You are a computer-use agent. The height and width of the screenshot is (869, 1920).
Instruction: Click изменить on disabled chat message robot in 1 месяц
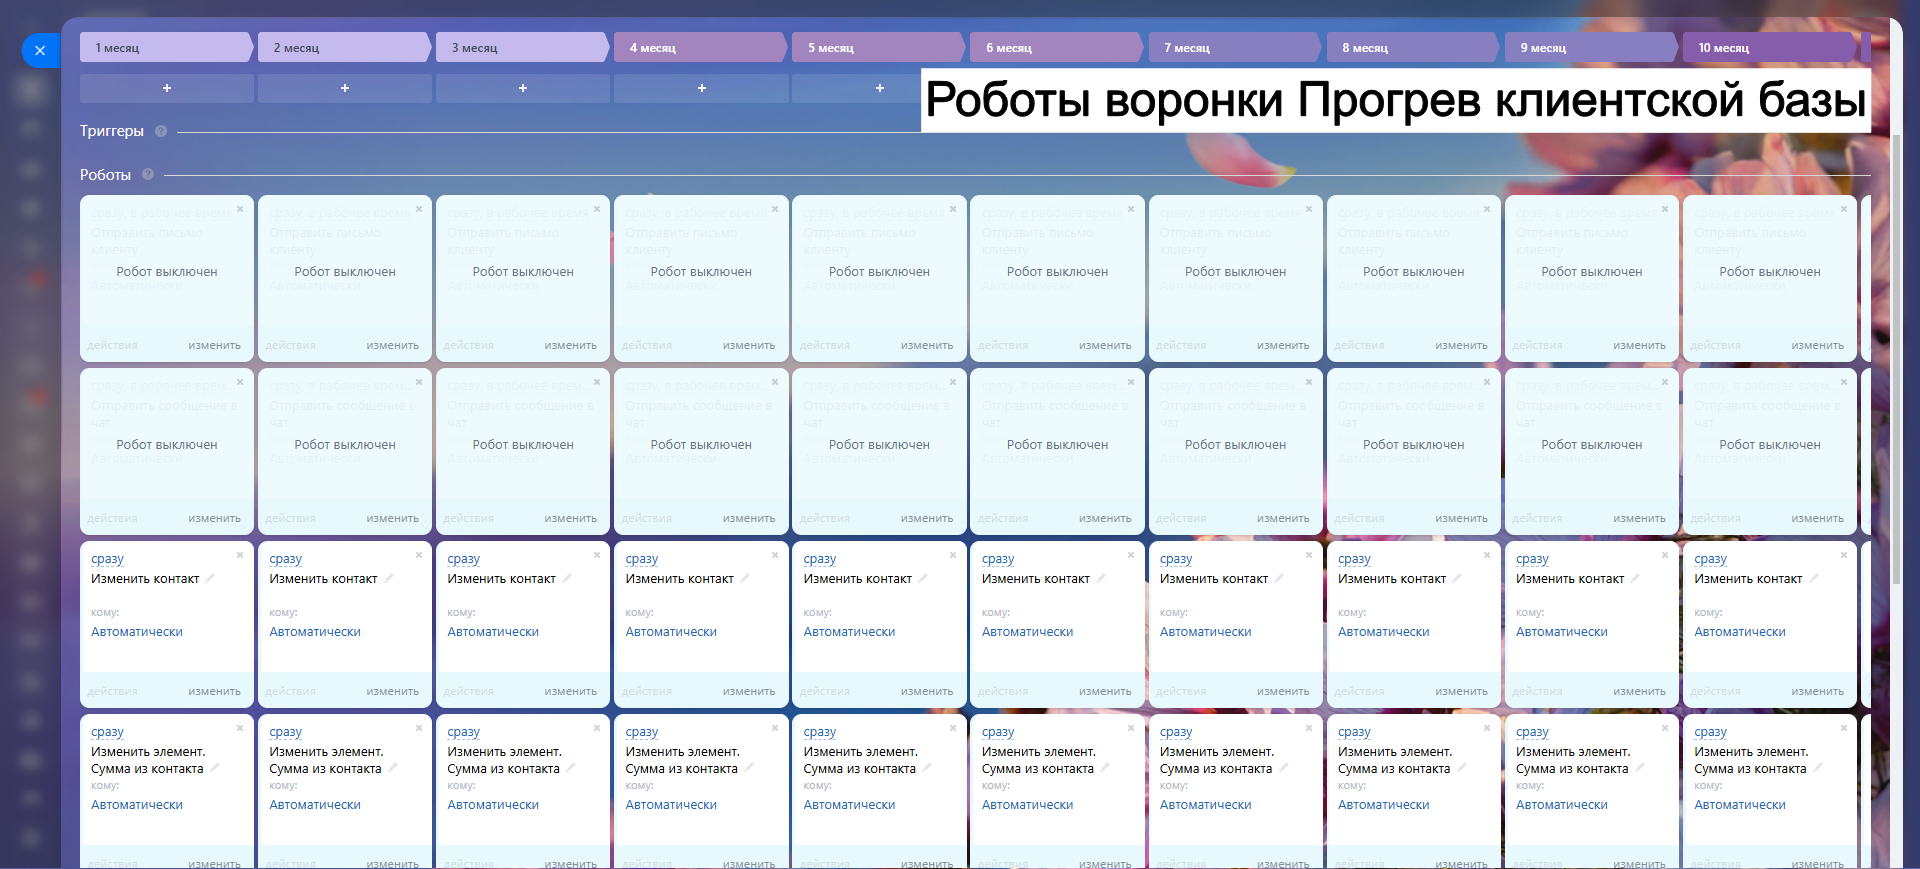(x=214, y=518)
